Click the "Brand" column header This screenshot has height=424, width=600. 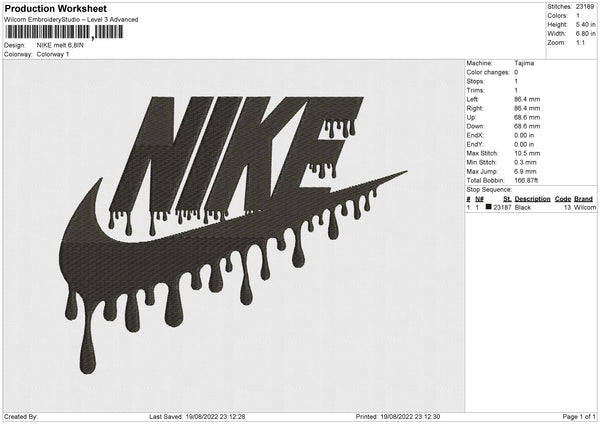click(583, 199)
